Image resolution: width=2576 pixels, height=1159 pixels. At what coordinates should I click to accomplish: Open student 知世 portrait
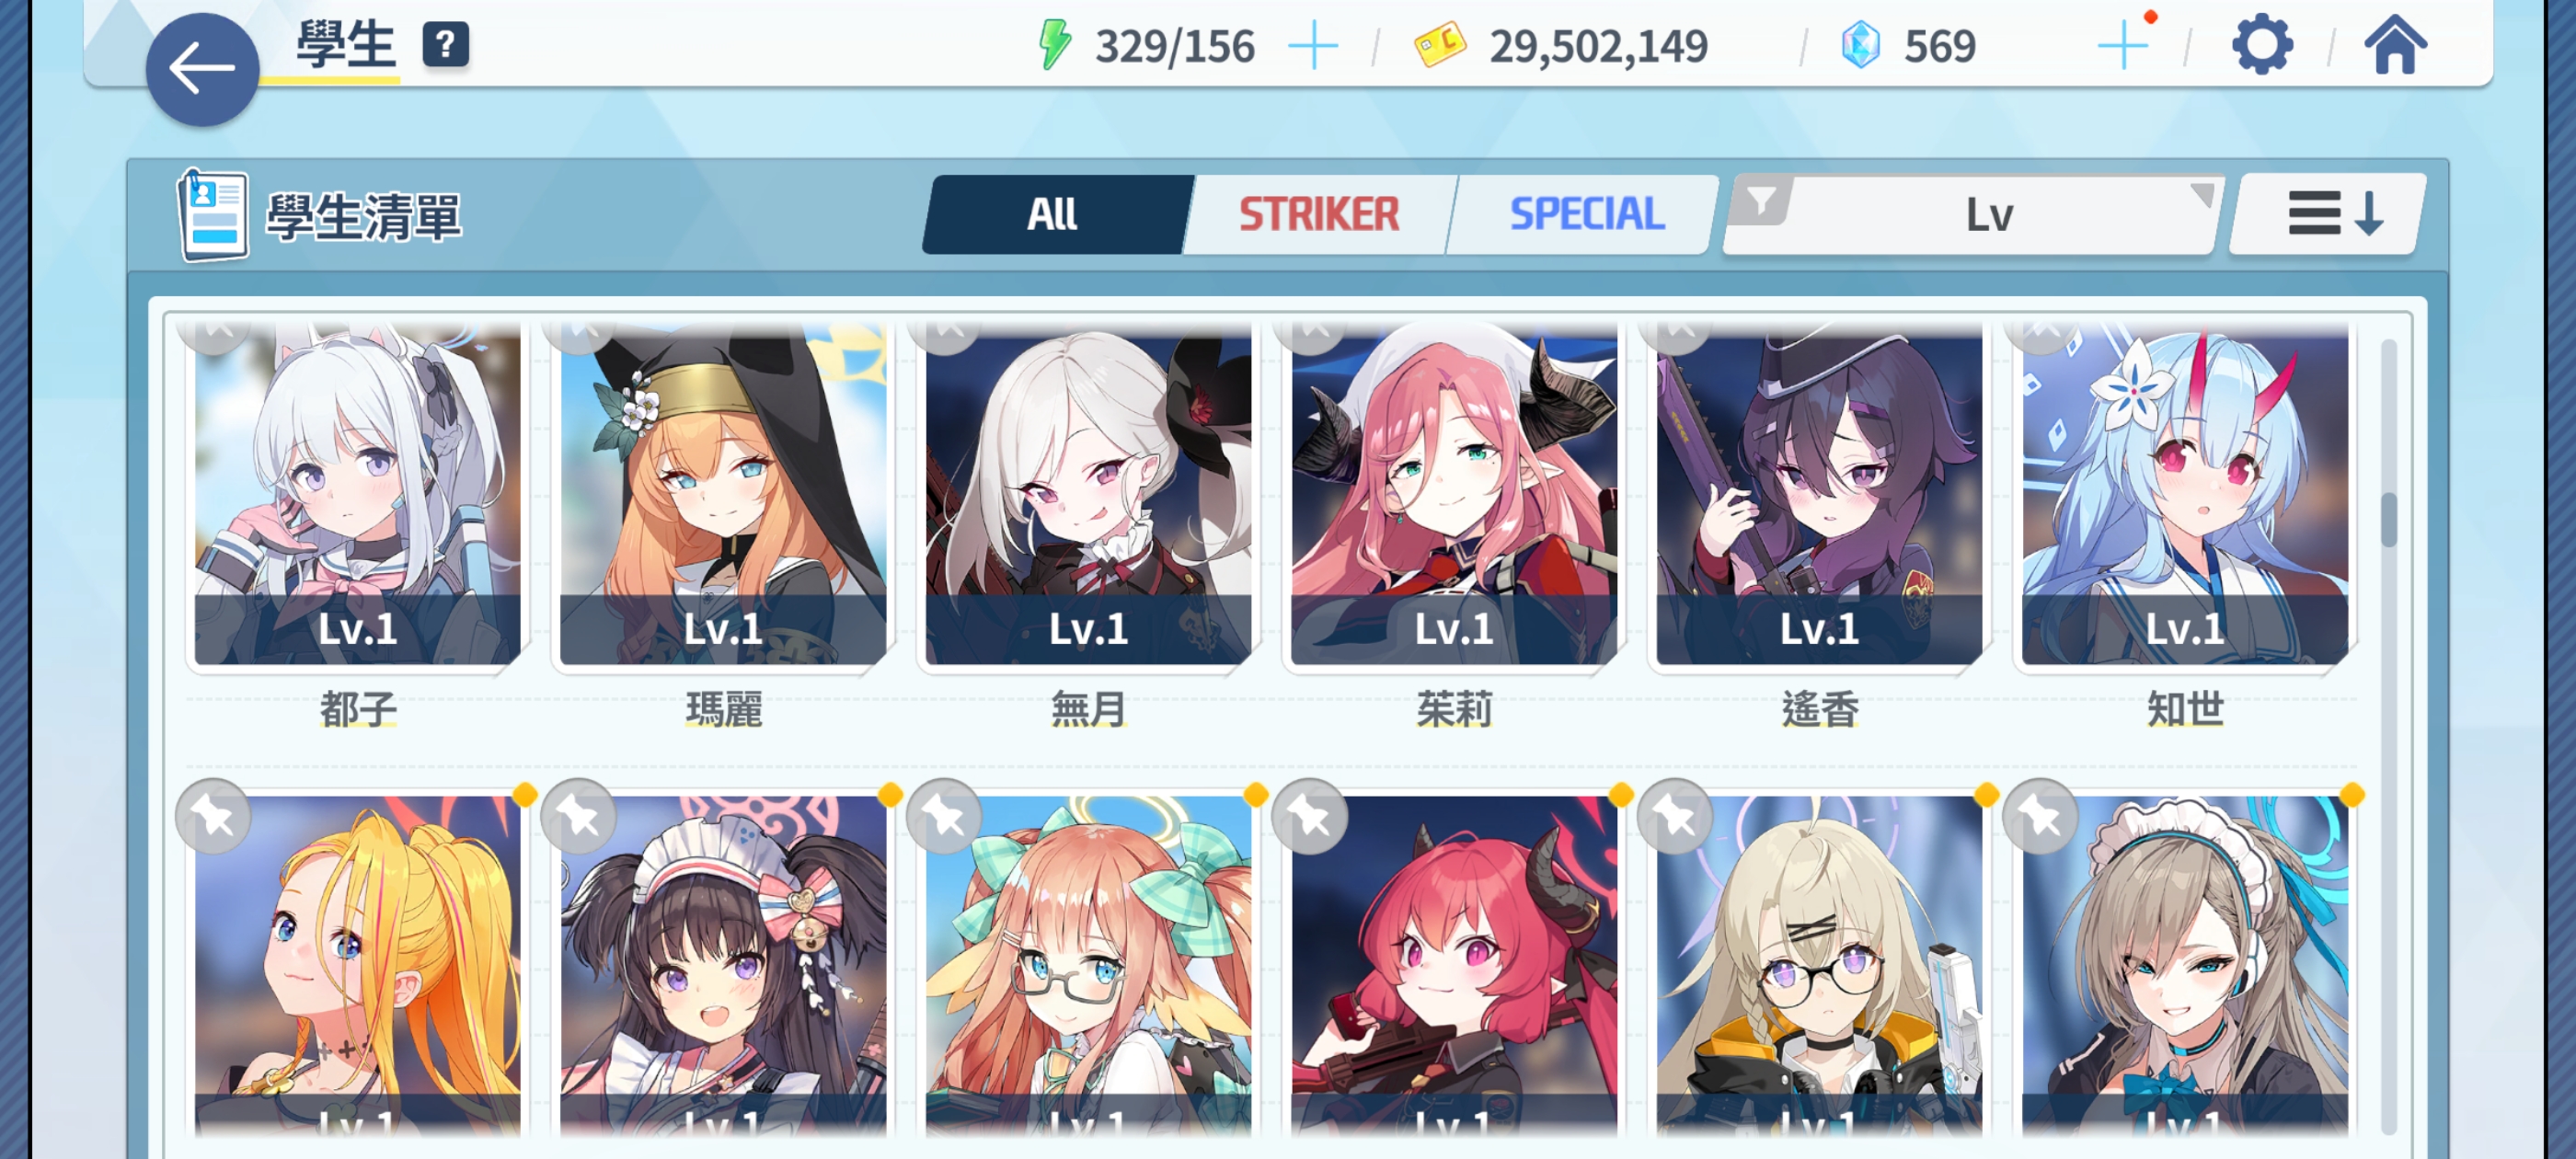click(x=2184, y=494)
